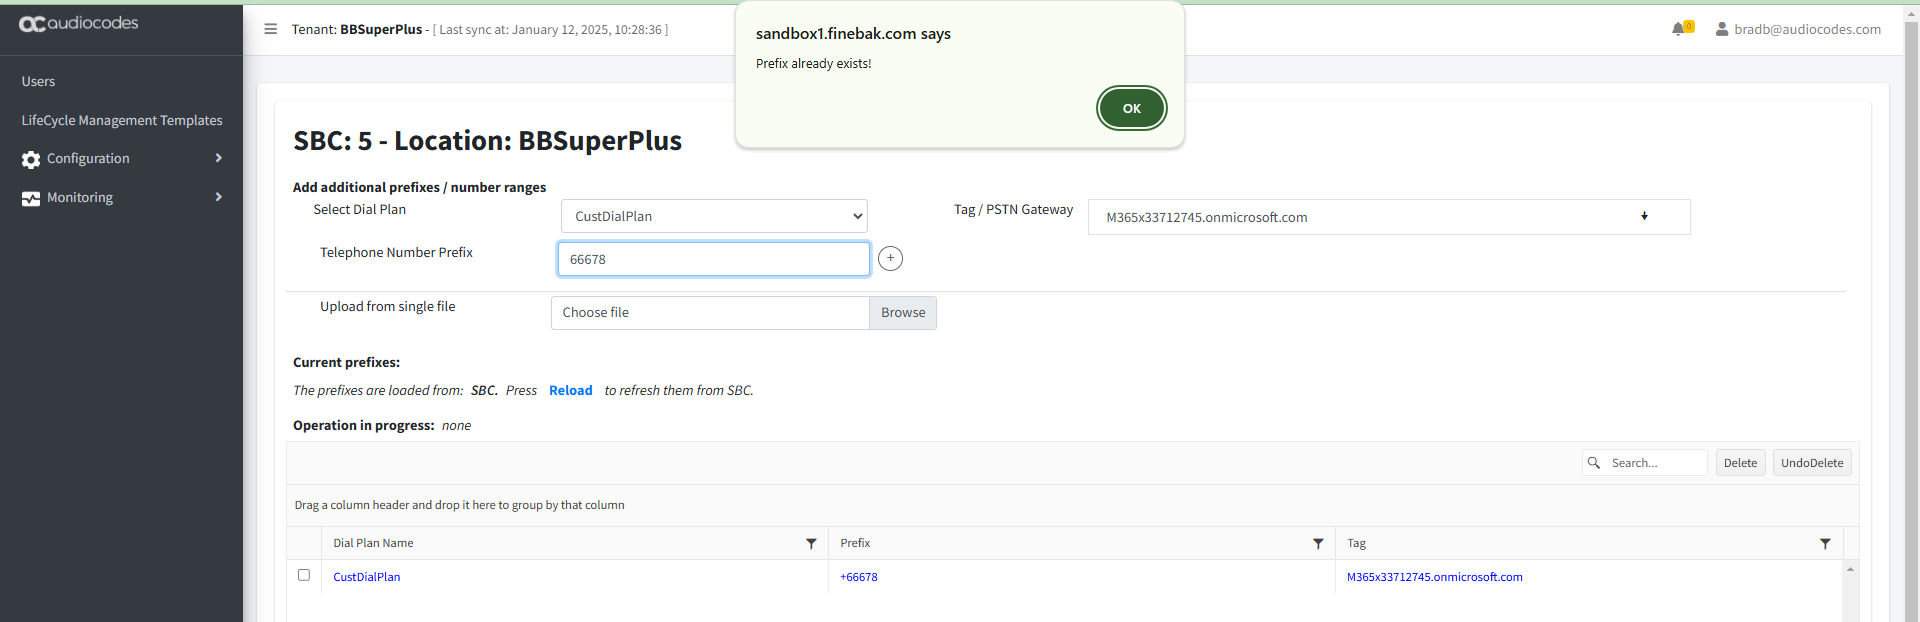1920x622 pixels.
Task: Open Users in the sidebar
Action: 39,81
